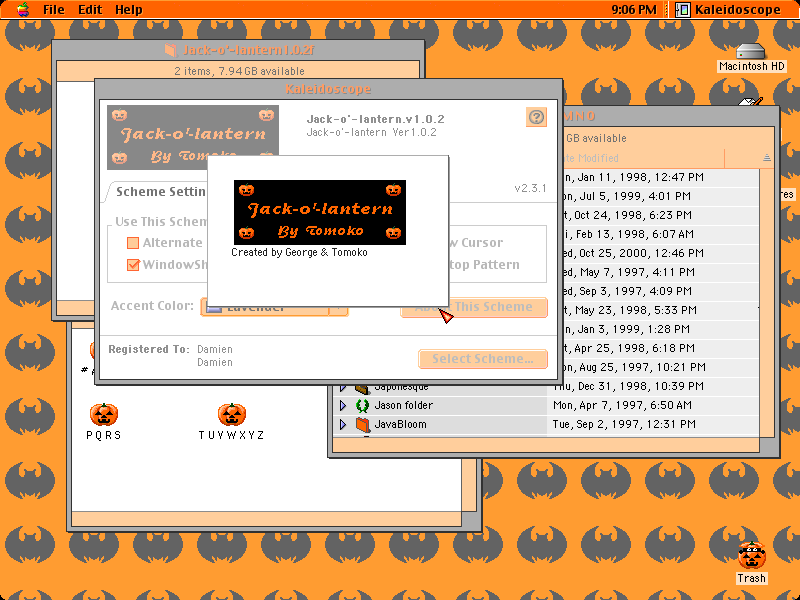Click the Date Modified column header
This screenshot has width=800, height=600.
(644, 158)
